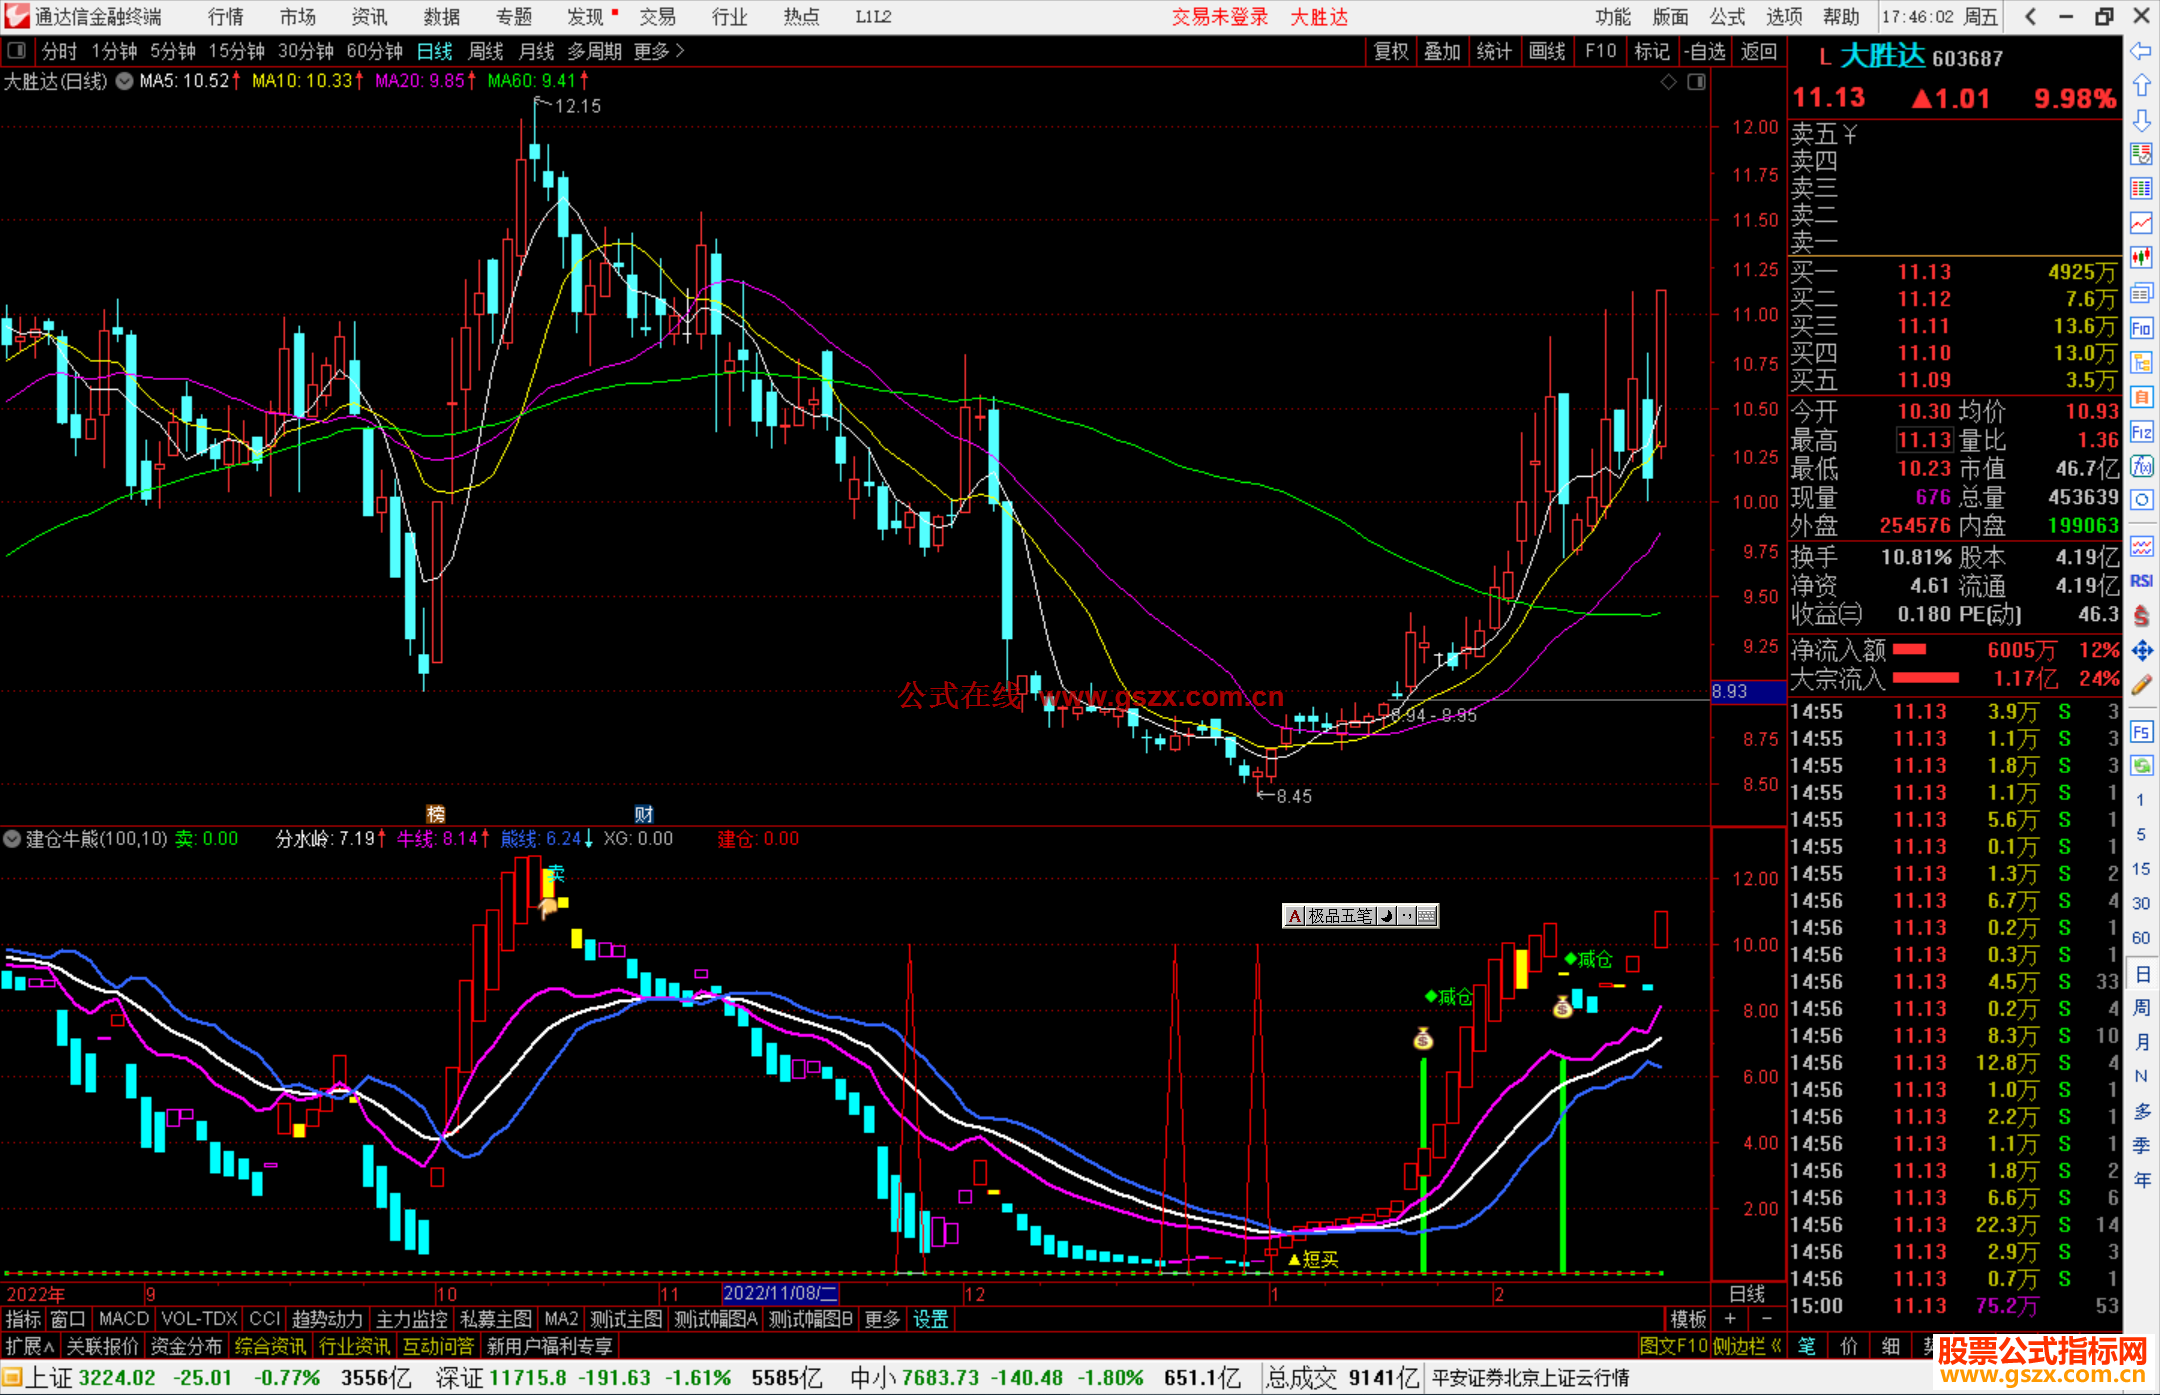Image resolution: width=2160 pixels, height=1395 pixels.
Task: Expand the 更多 period options dropdown
Action: click(x=659, y=51)
